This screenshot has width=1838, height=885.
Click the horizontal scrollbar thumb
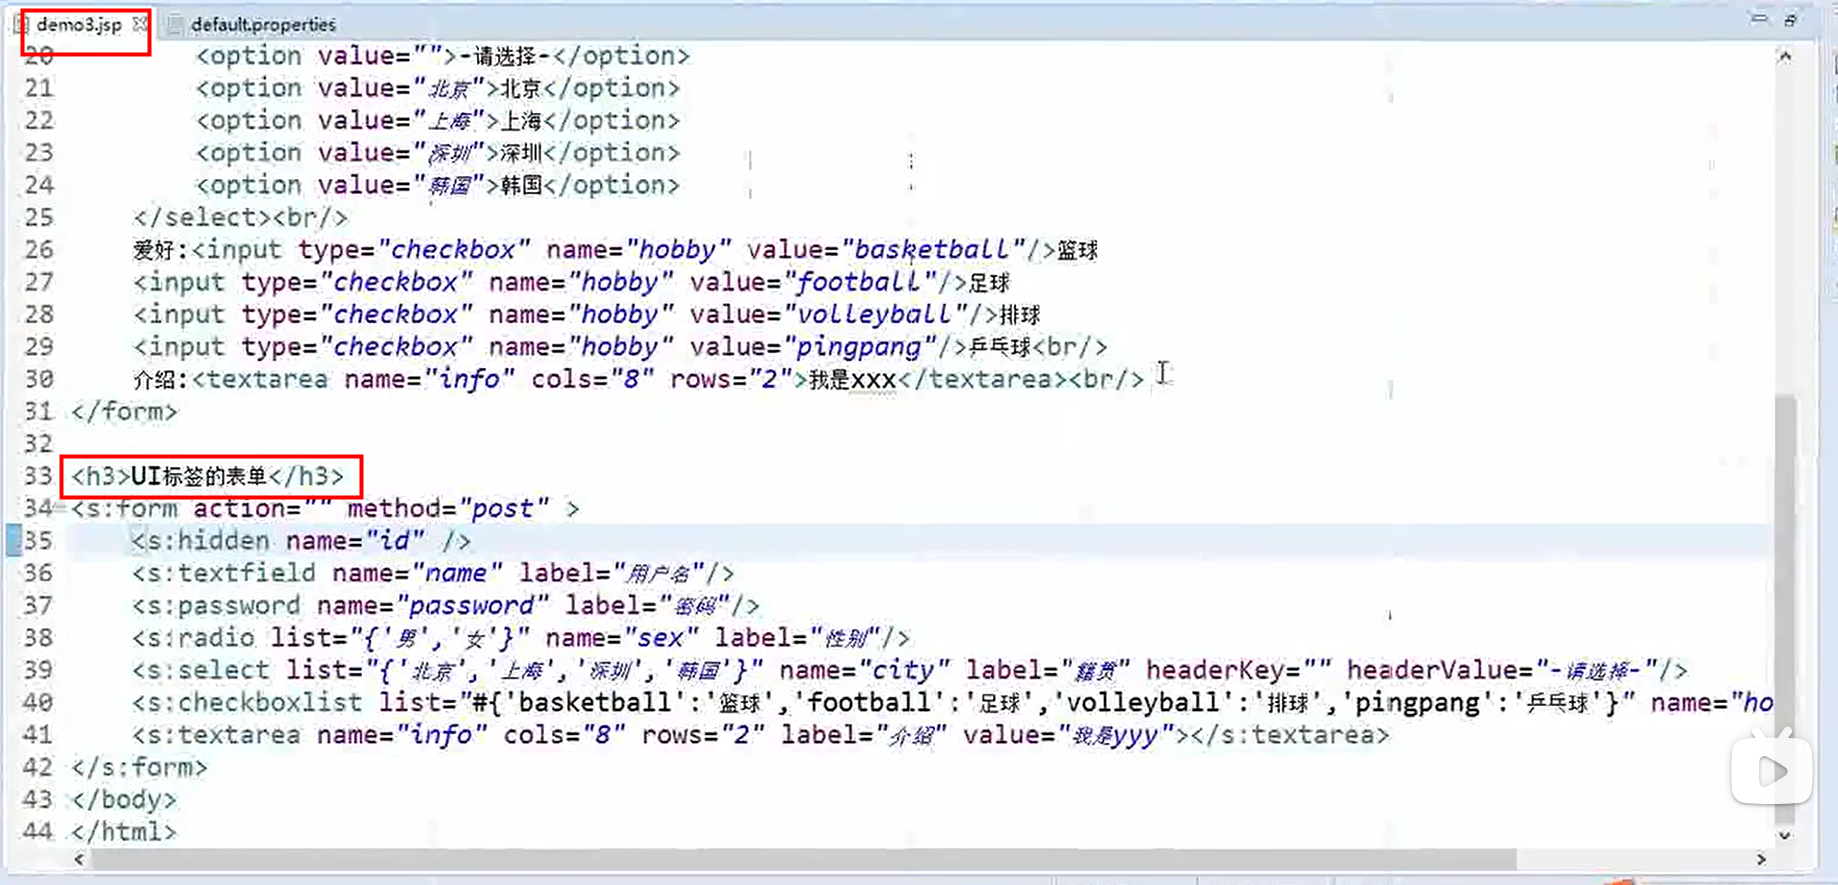803,859
